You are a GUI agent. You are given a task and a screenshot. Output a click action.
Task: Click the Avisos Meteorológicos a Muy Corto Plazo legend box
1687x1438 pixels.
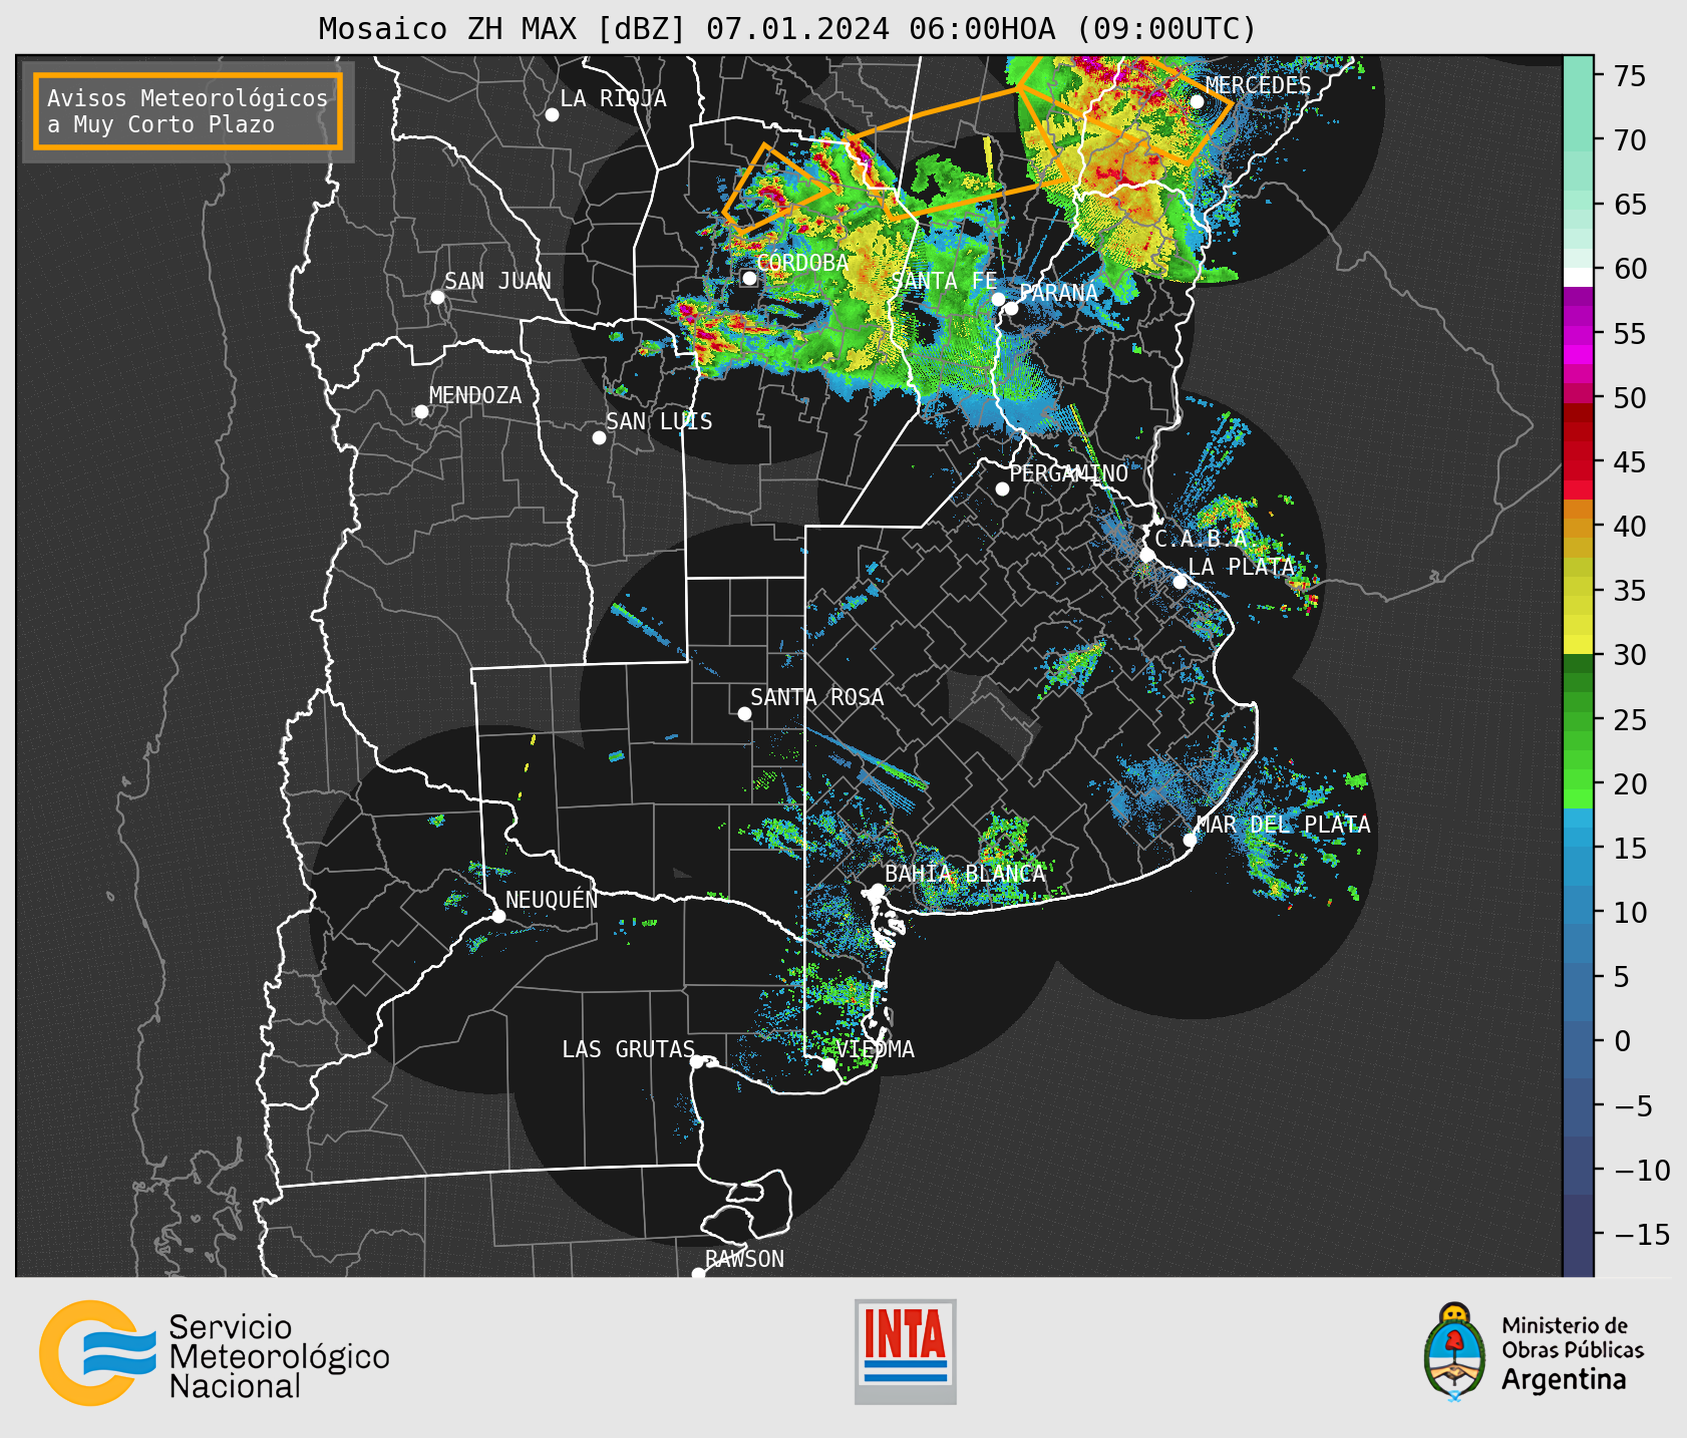[x=188, y=111]
